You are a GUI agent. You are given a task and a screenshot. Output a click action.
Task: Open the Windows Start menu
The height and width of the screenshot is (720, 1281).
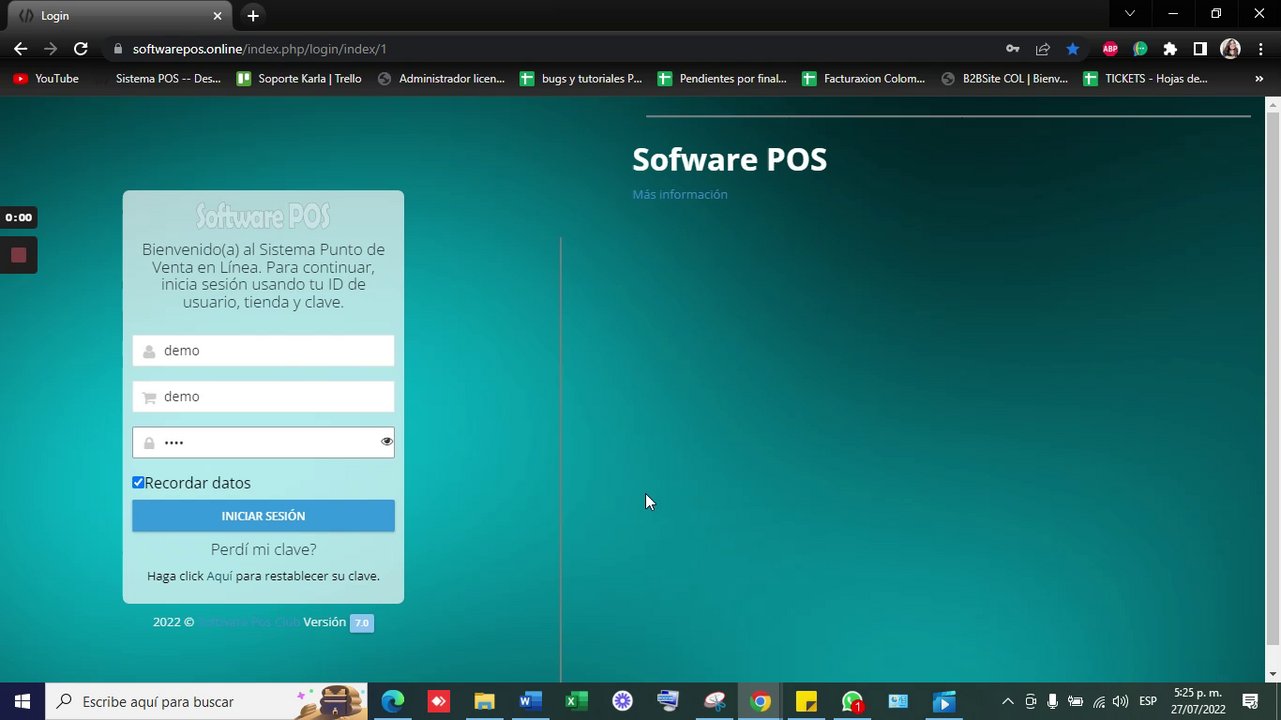tap(22, 701)
